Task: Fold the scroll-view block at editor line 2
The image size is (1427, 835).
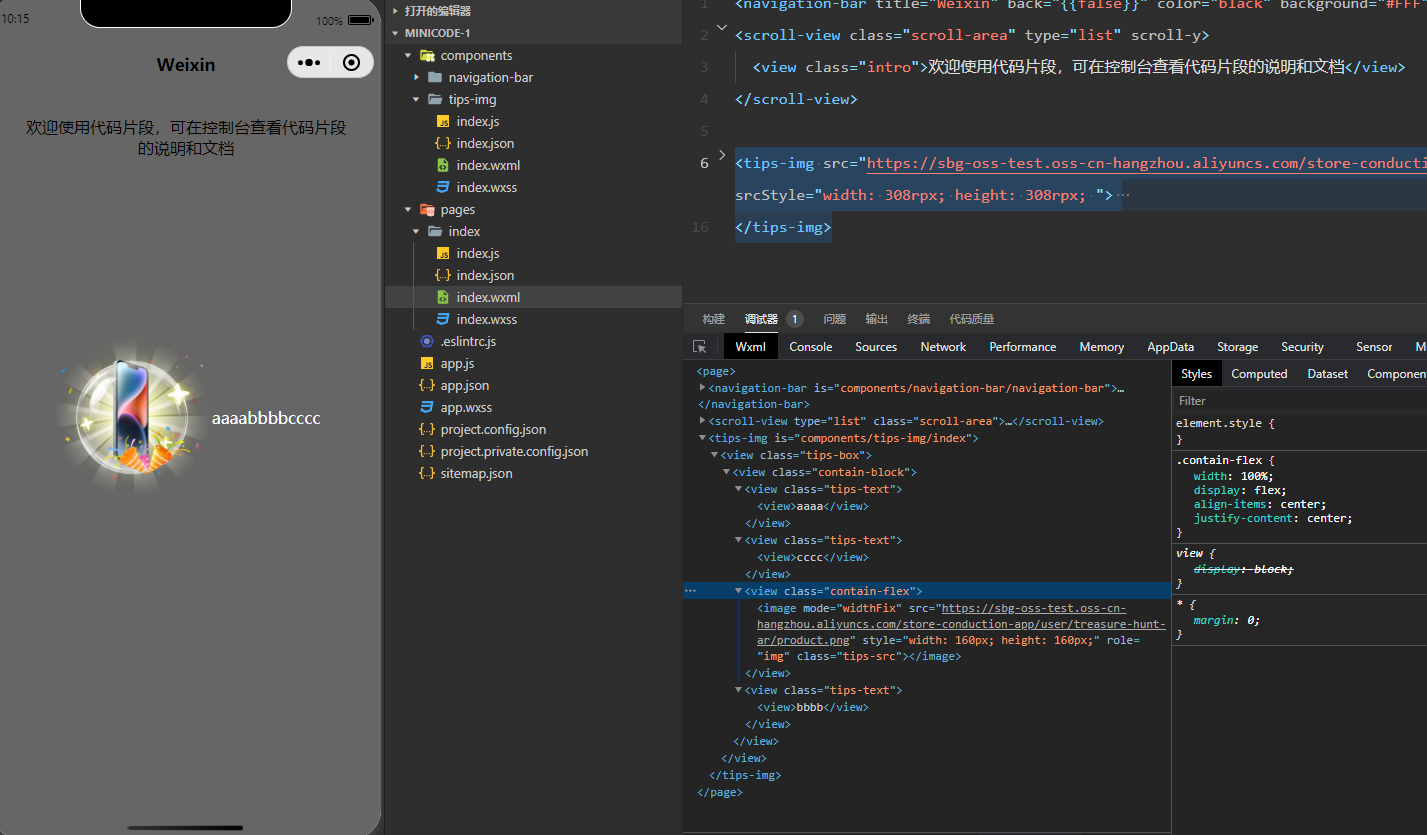Action: [722, 28]
